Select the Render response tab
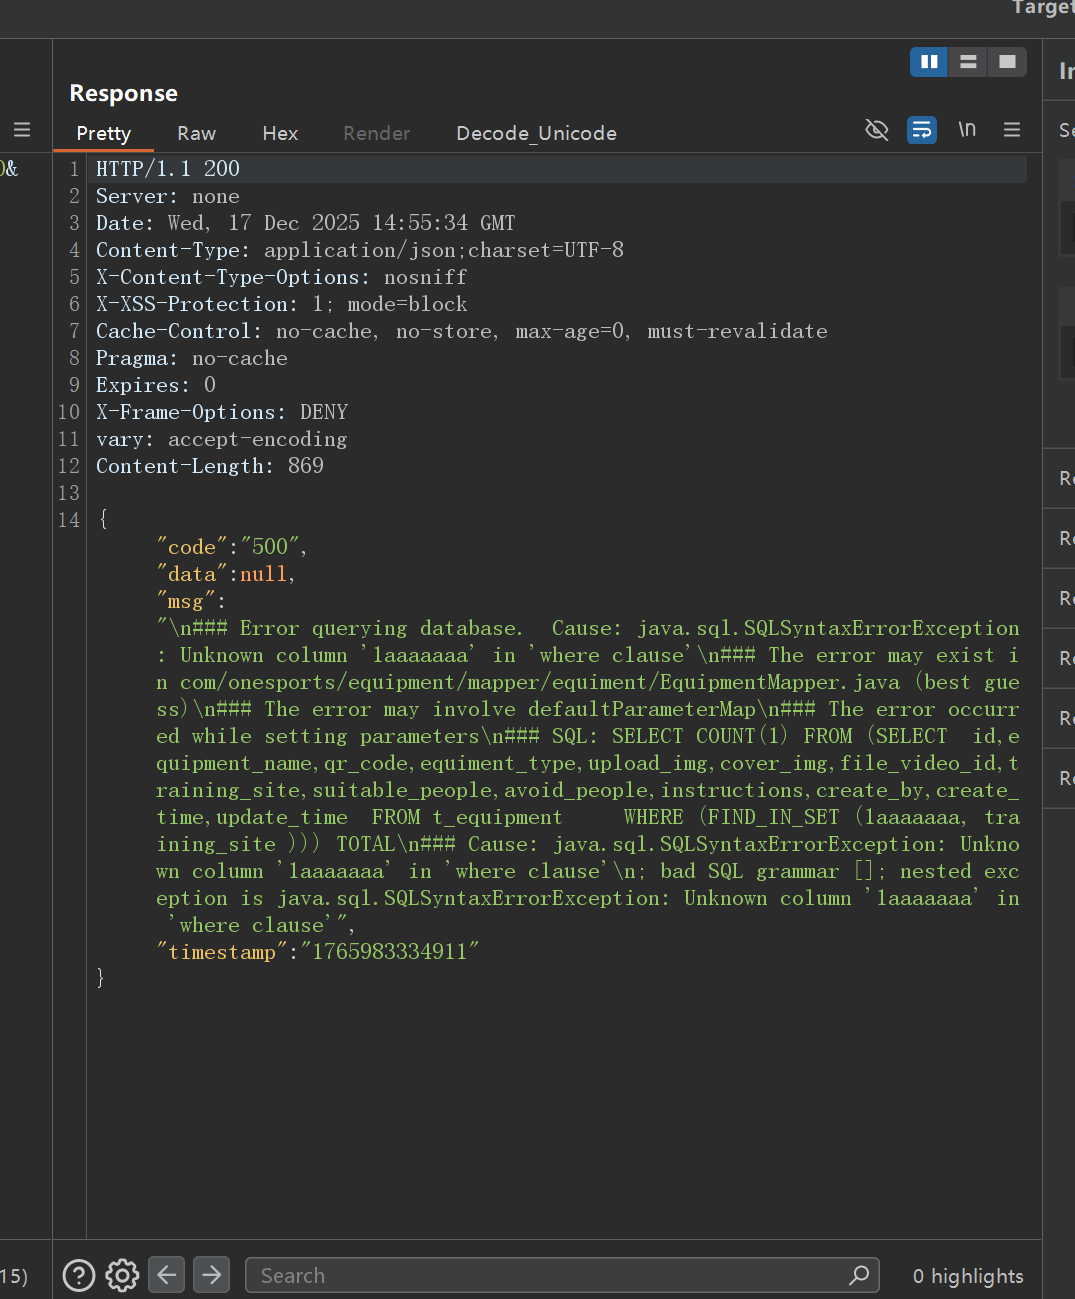 click(x=377, y=133)
